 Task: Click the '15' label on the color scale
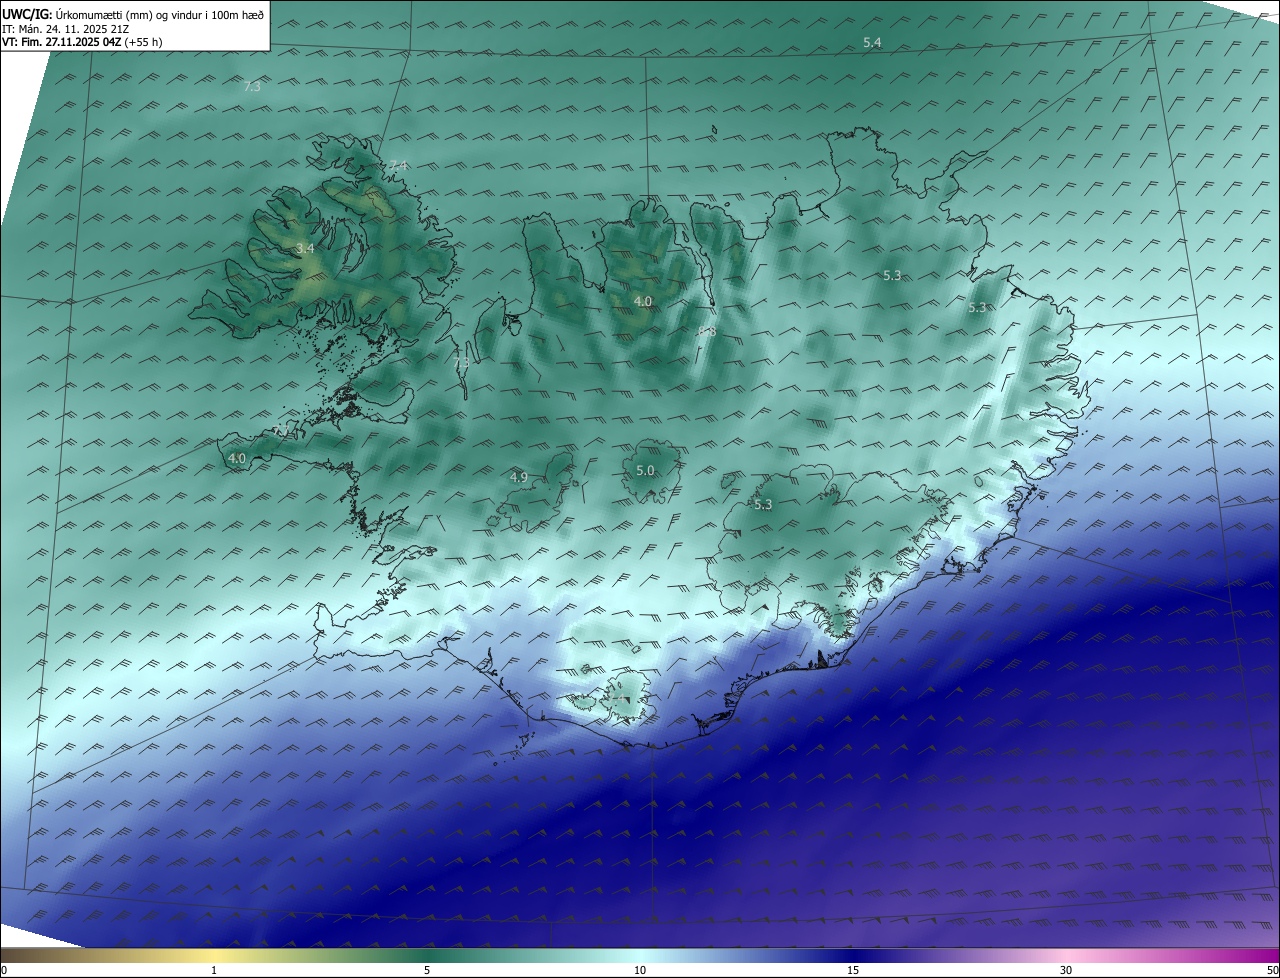coord(853,970)
